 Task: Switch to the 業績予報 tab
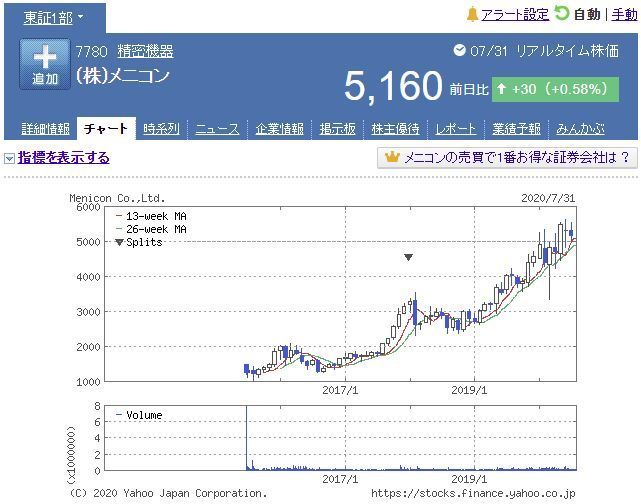516,129
